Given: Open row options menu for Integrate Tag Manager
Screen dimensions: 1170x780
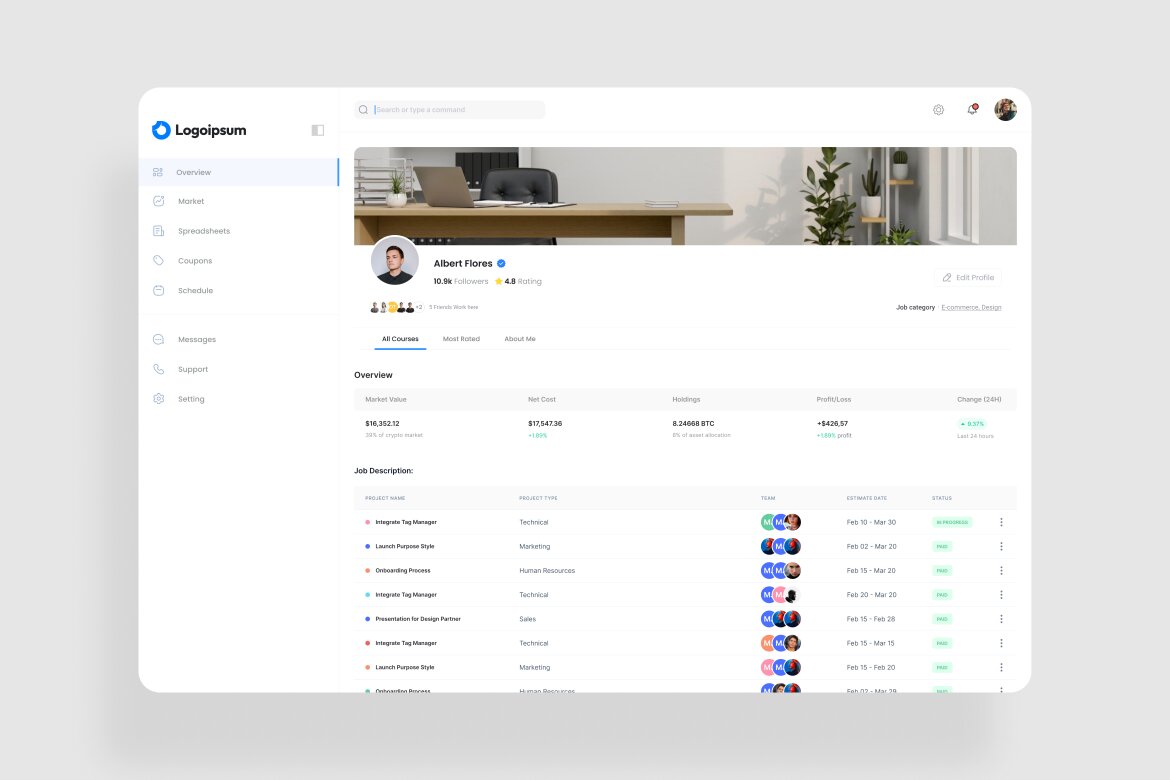Looking at the screenshot, I should (x=1001, y=521).
